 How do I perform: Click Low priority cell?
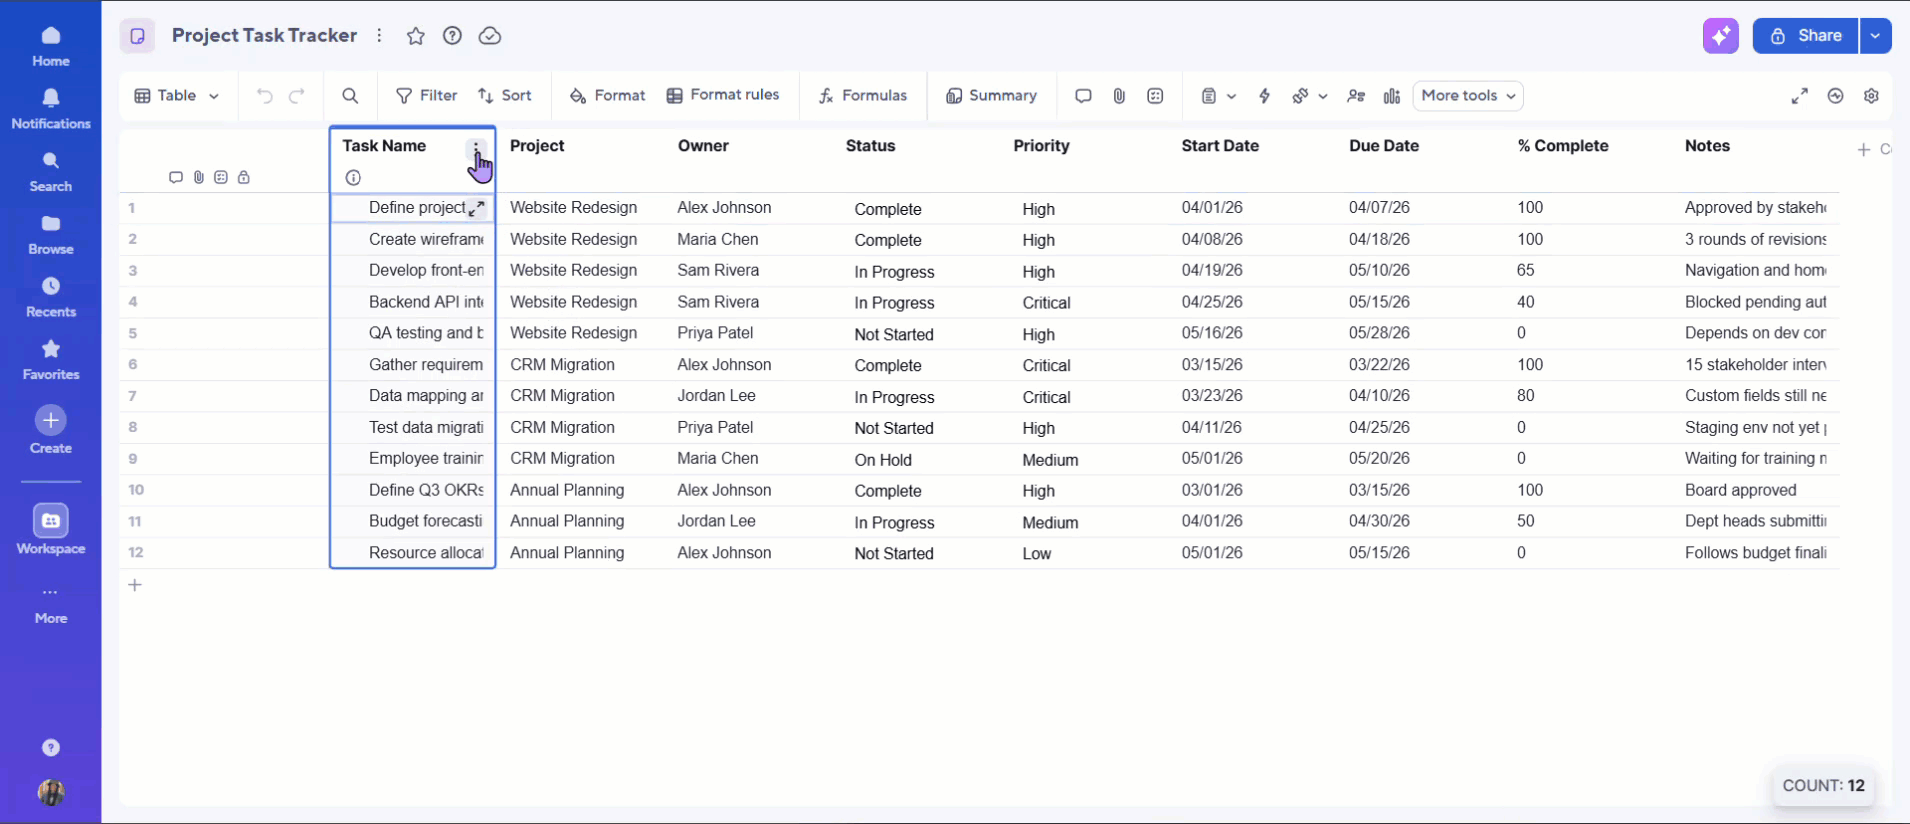[x=1037, y=554]
